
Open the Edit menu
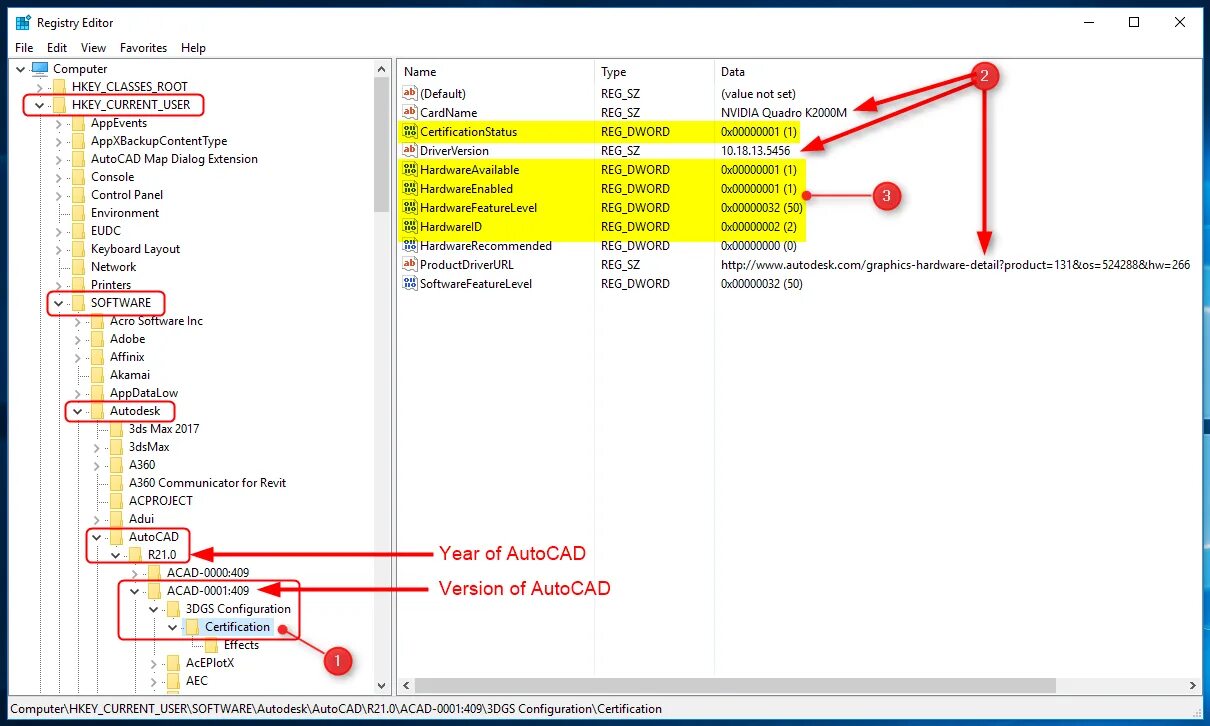point(57,47)
